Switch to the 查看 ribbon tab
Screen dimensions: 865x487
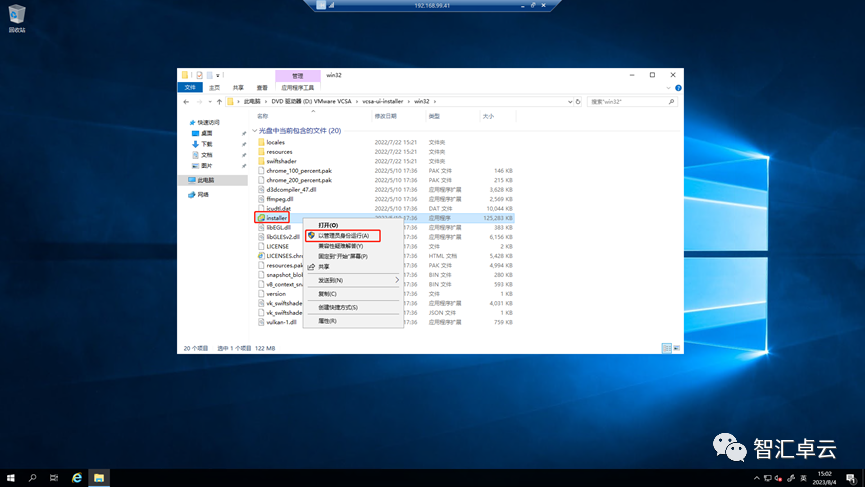(262, 88)
